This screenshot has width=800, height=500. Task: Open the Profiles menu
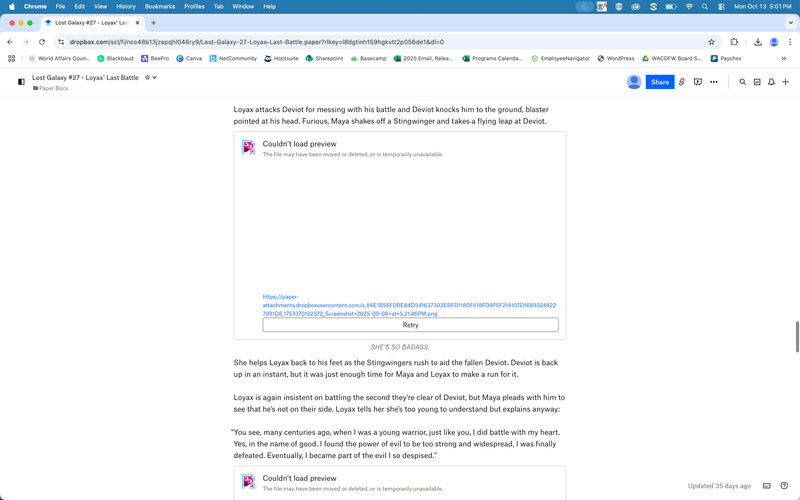(194, 7)
